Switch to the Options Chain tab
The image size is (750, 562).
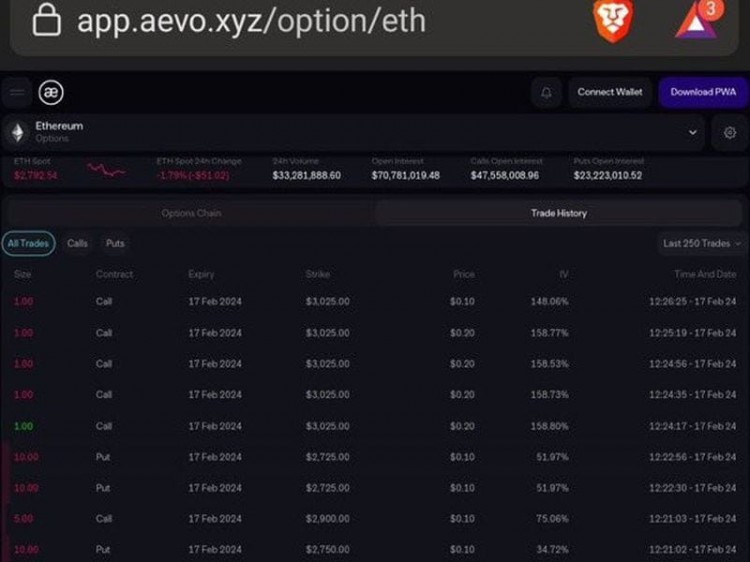click(191, 213)
